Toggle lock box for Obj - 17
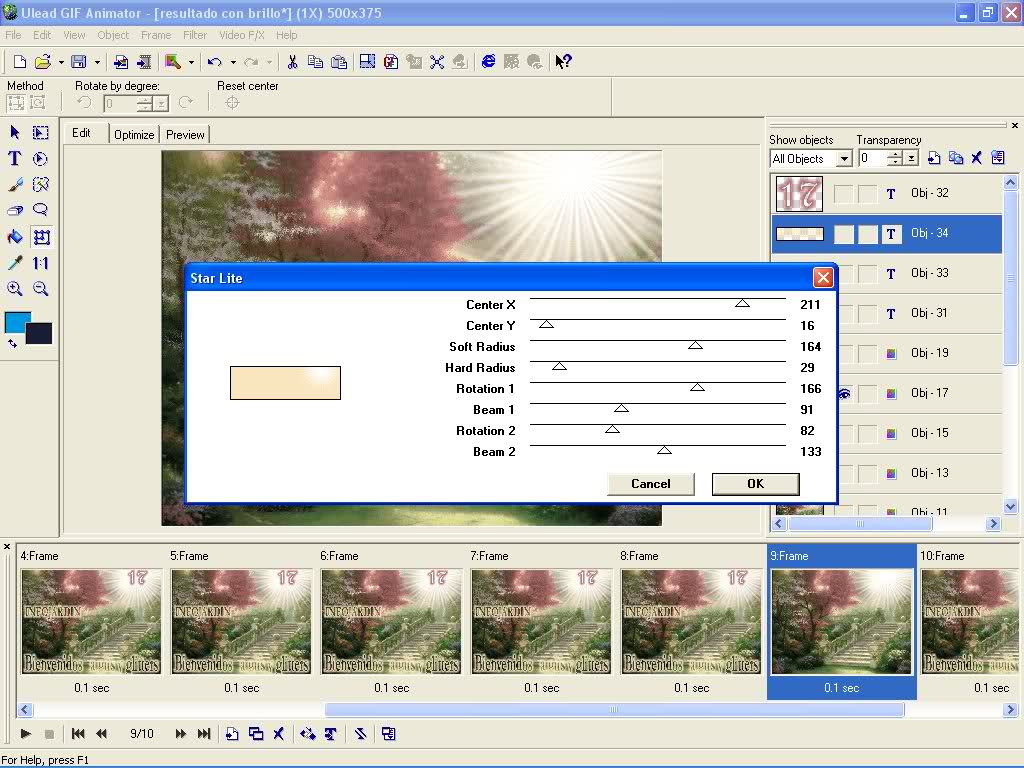 click(867, 393)
